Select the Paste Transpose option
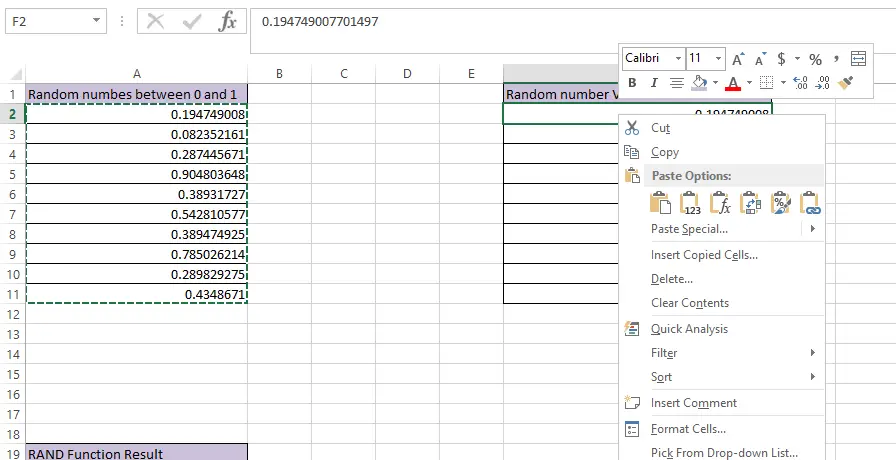 coord(751,204)
